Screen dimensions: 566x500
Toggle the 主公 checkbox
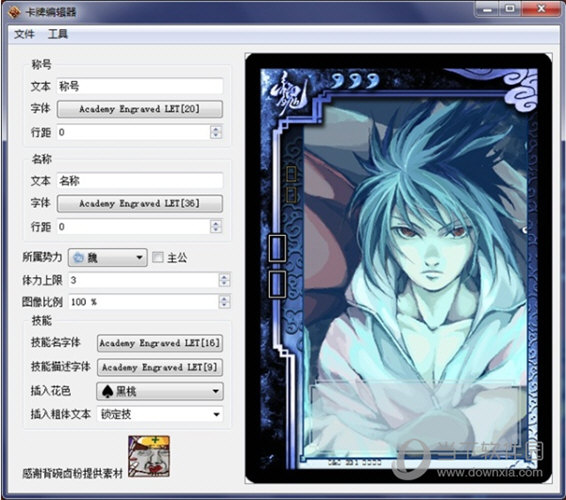click(x=158, y=257)
